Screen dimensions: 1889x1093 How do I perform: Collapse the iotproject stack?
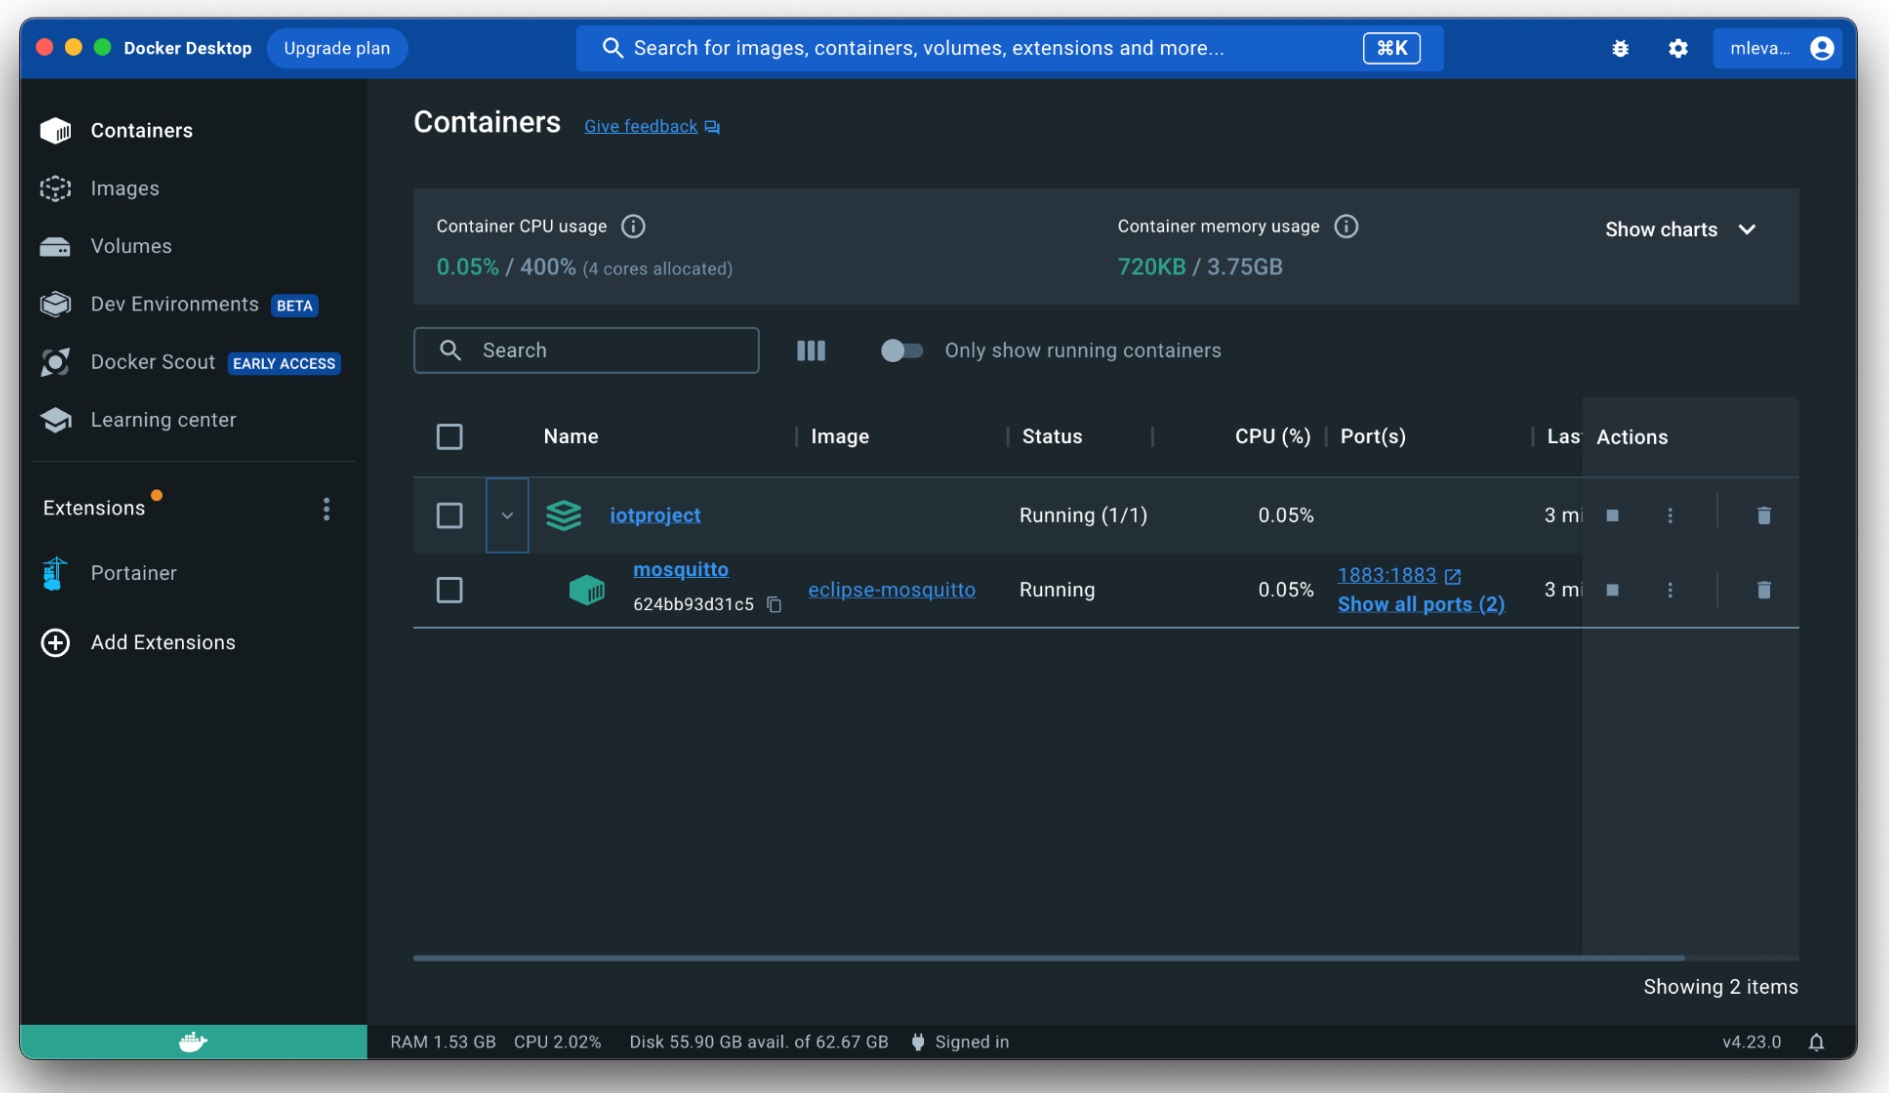click(x=507, y=515)
